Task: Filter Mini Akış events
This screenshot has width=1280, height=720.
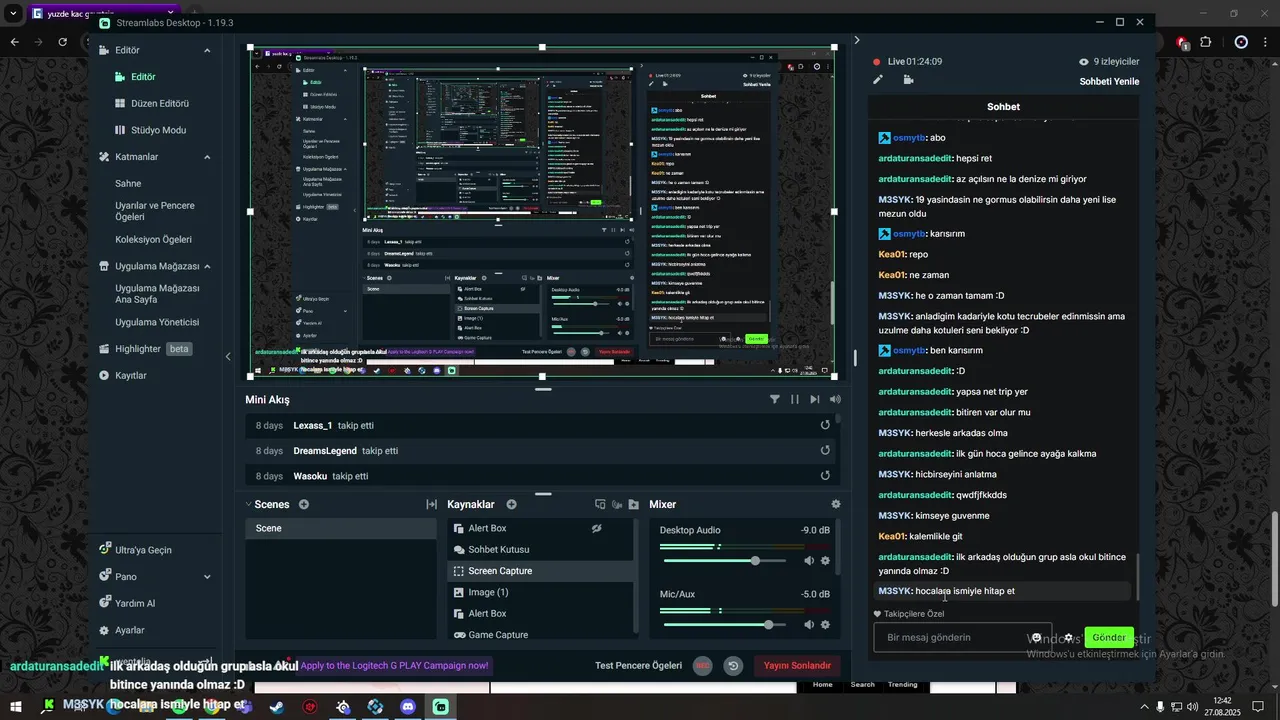Action: click(775, 399)
